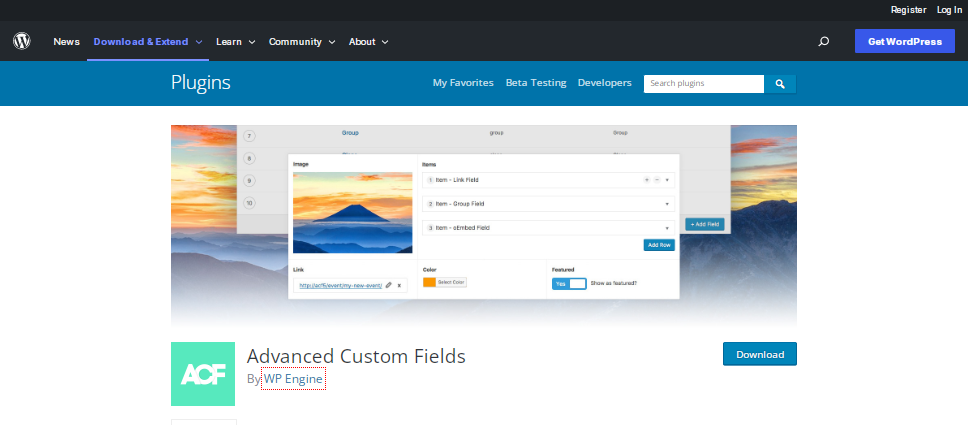Viewport: 968px width, 425px height.
Task: Open the site search magnifier icon
Action: [x=824, y=41]
